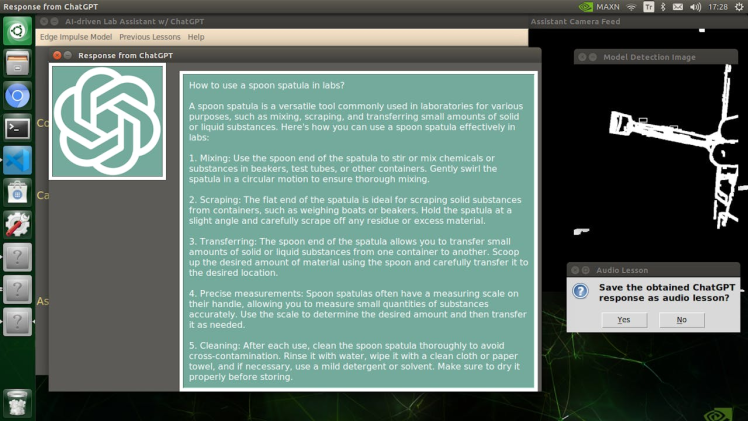Image resolution: width=748 pixels, height=421 pixels.
Task: Click the '1. Mixing' paragraph heading
Action: [x=208, y=158]
